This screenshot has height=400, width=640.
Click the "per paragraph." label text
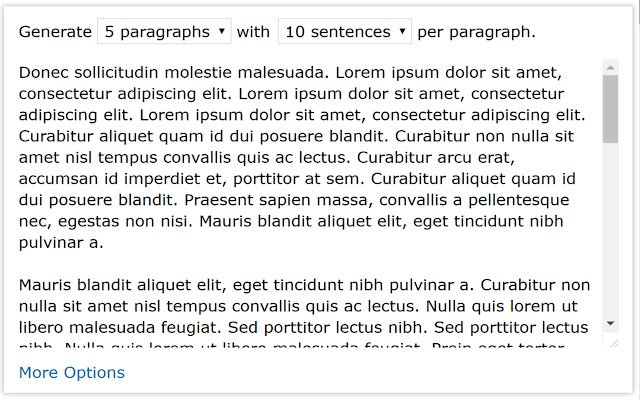476,31
